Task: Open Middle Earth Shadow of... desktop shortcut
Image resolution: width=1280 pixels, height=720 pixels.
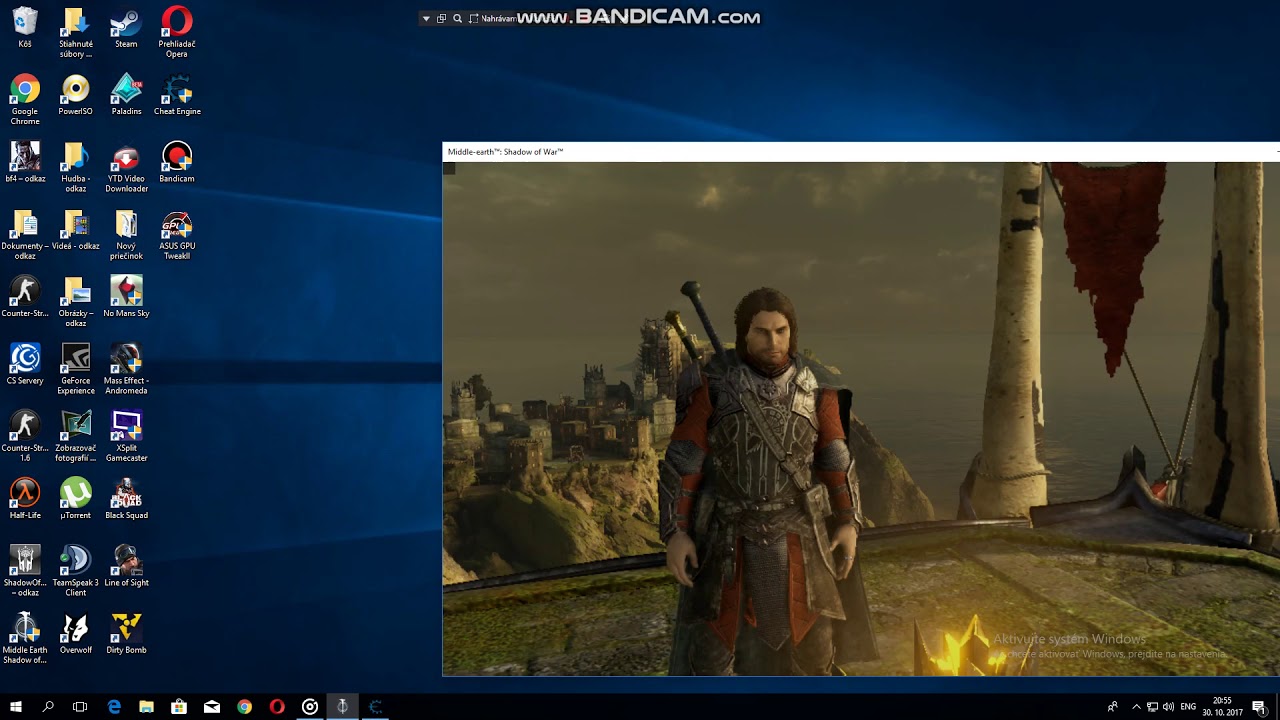Action: point(25,637)
